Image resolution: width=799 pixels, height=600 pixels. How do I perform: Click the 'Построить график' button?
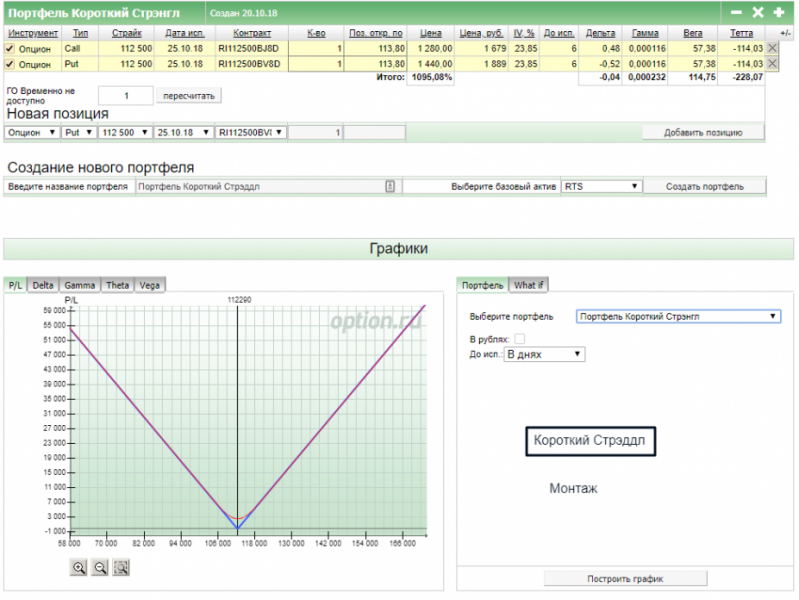625,579
